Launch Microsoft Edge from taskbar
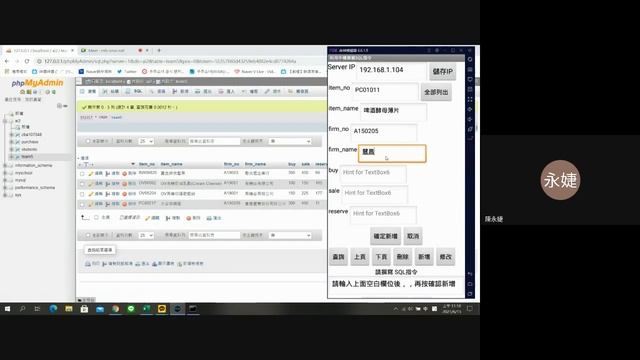 [53, 309]
